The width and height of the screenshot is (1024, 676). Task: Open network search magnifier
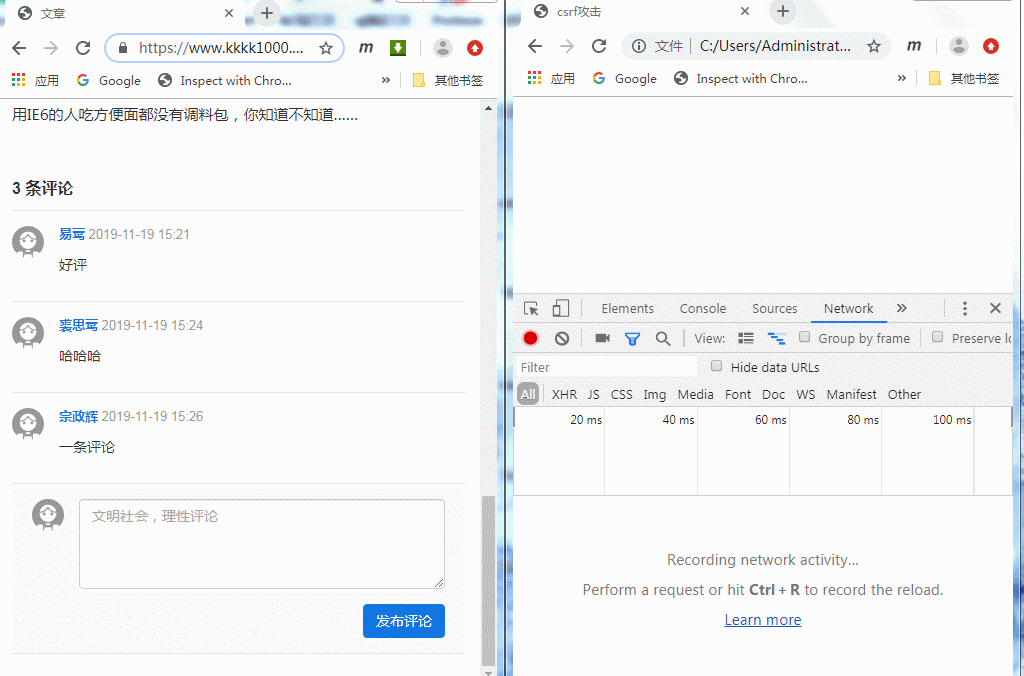coord(663,338)
